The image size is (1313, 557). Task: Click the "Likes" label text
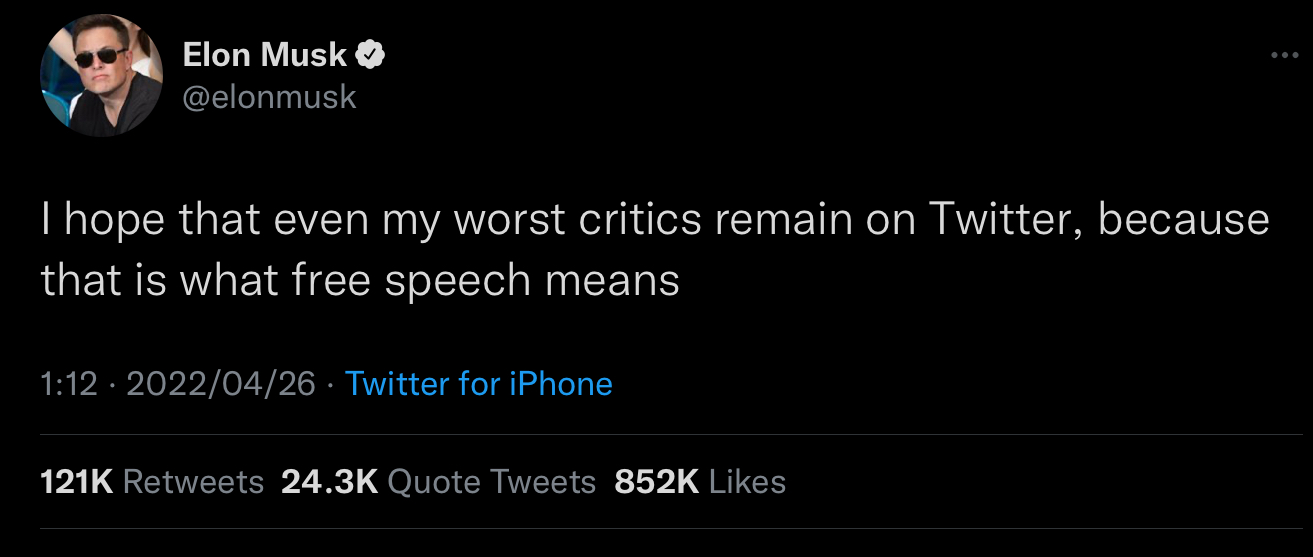click(747, 482)
